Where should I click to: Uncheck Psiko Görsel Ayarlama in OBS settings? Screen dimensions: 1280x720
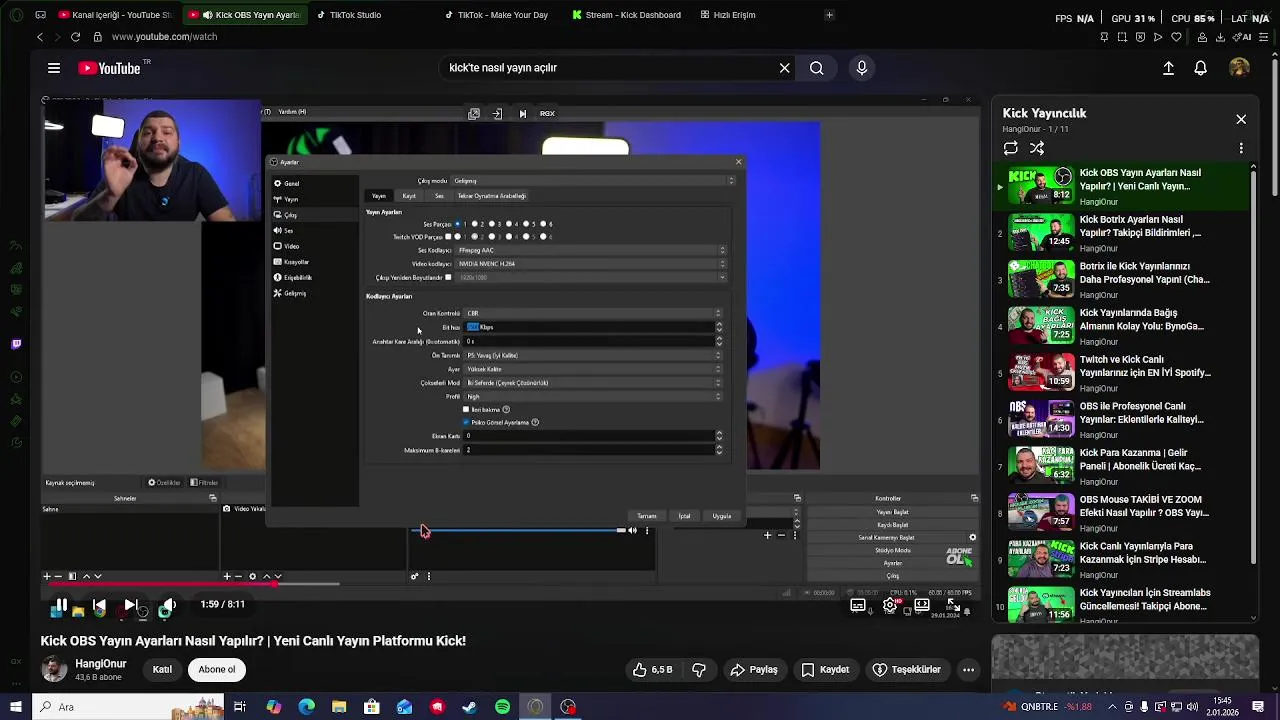(466, 422)
